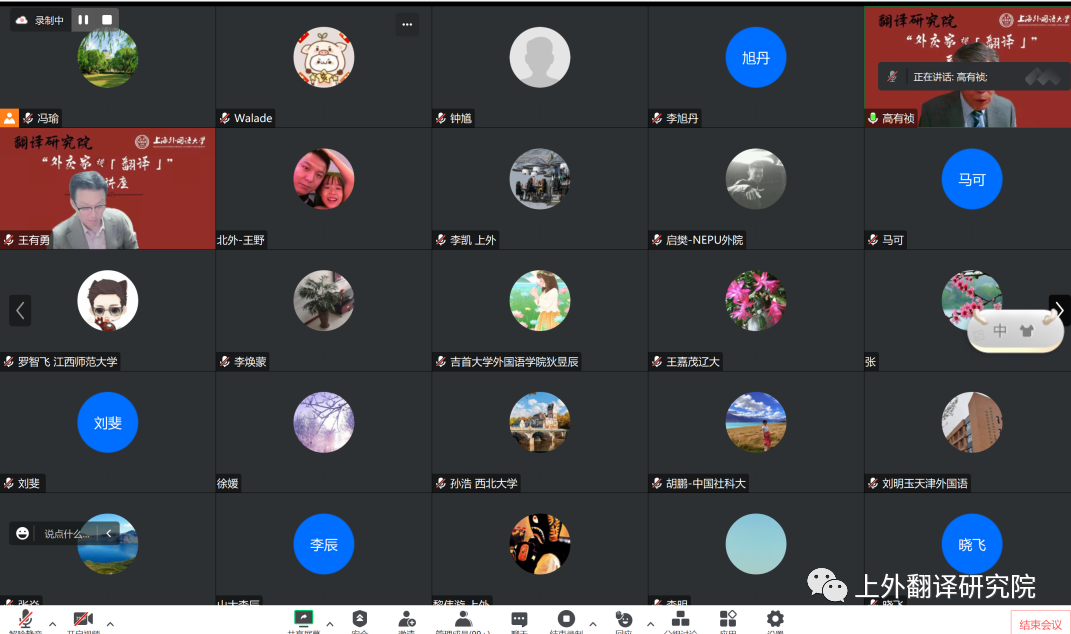The image size is (1071, 634).
Task: Turn on the camera video
Action: (83, 620)
